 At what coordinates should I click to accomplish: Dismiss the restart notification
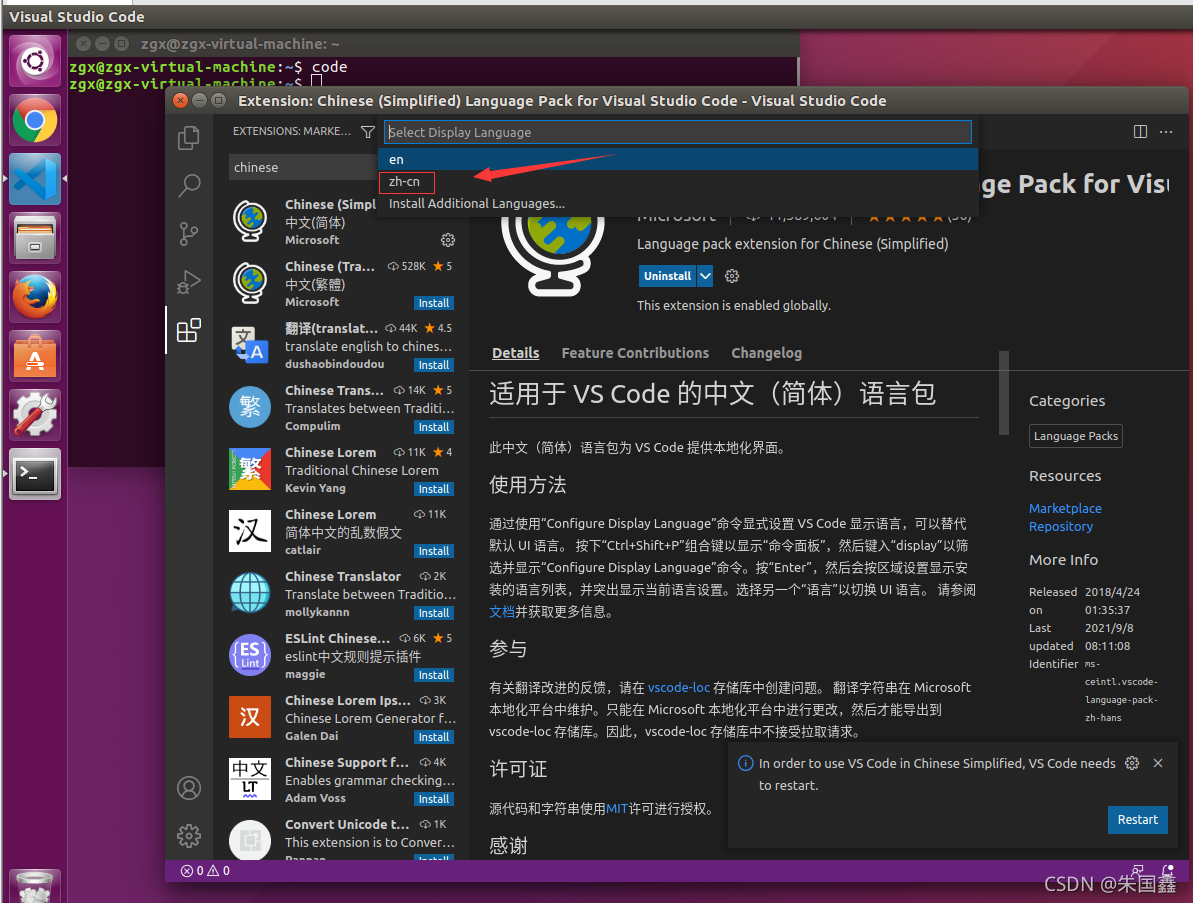point(1158,763)
